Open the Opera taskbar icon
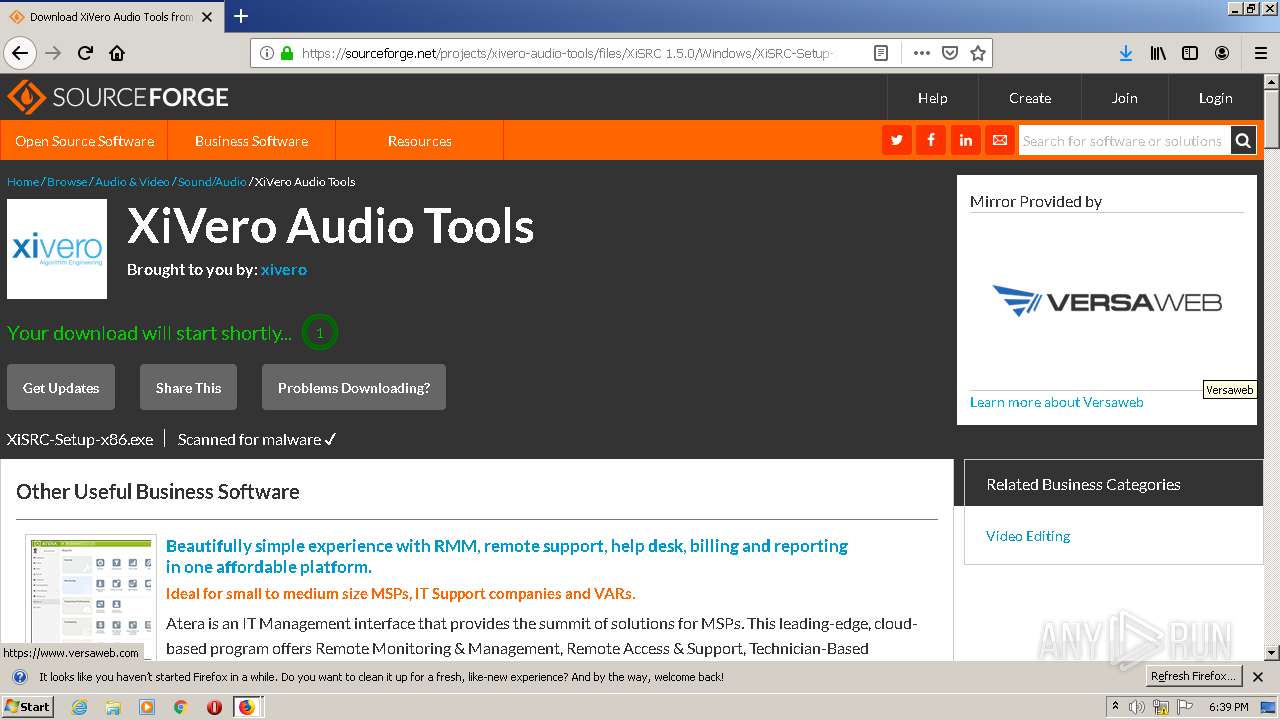This screenshot has height=720, width=1280. click(213, 707)
